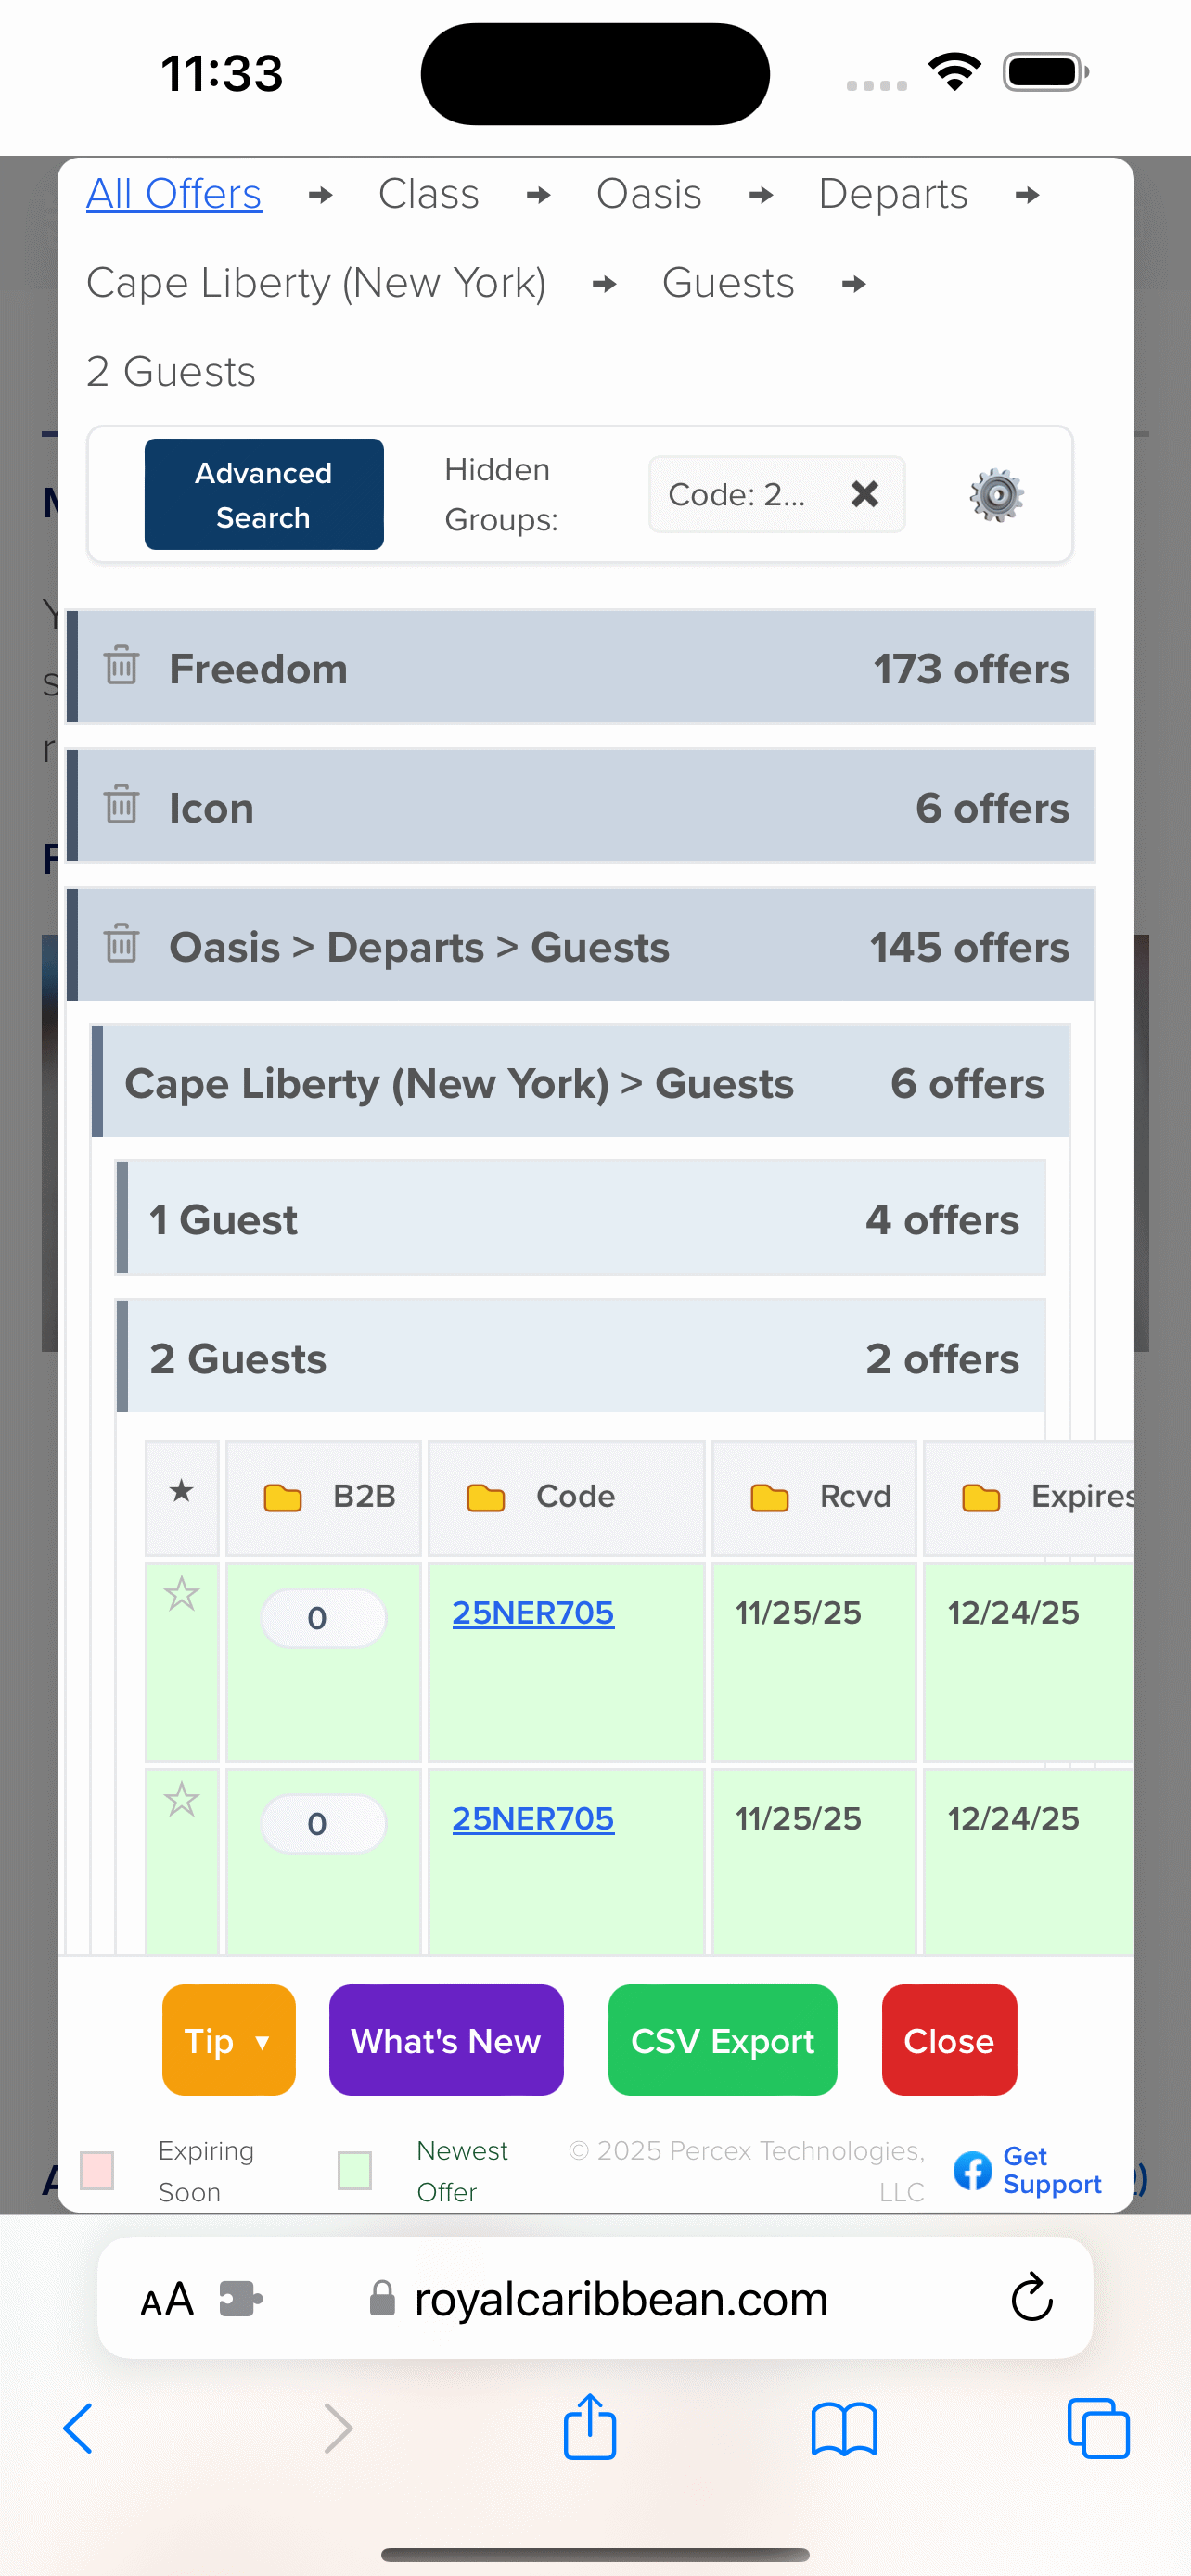Image resolution: width=1191 pixels, height=2576 pixels.
Task: Toggle the favorites star column header
Action: [182, 1492]
